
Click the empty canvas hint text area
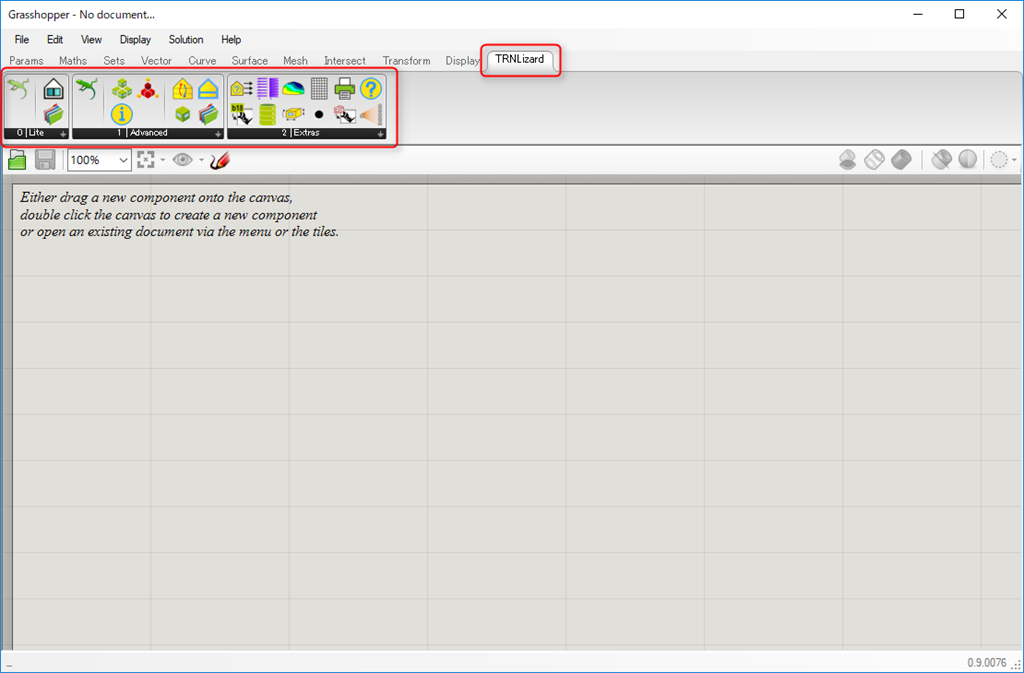[x=180, y=214]
